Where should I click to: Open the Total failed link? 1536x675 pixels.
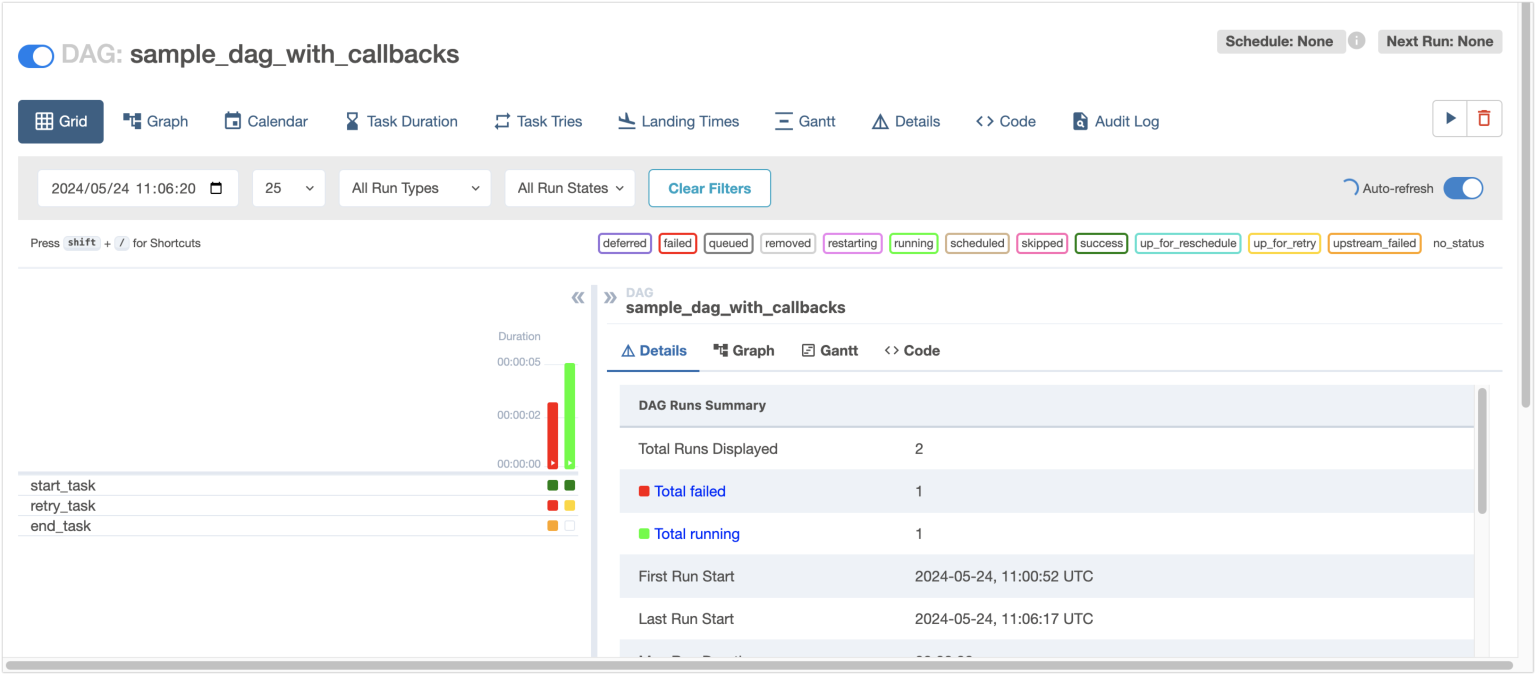pos(689,491)
